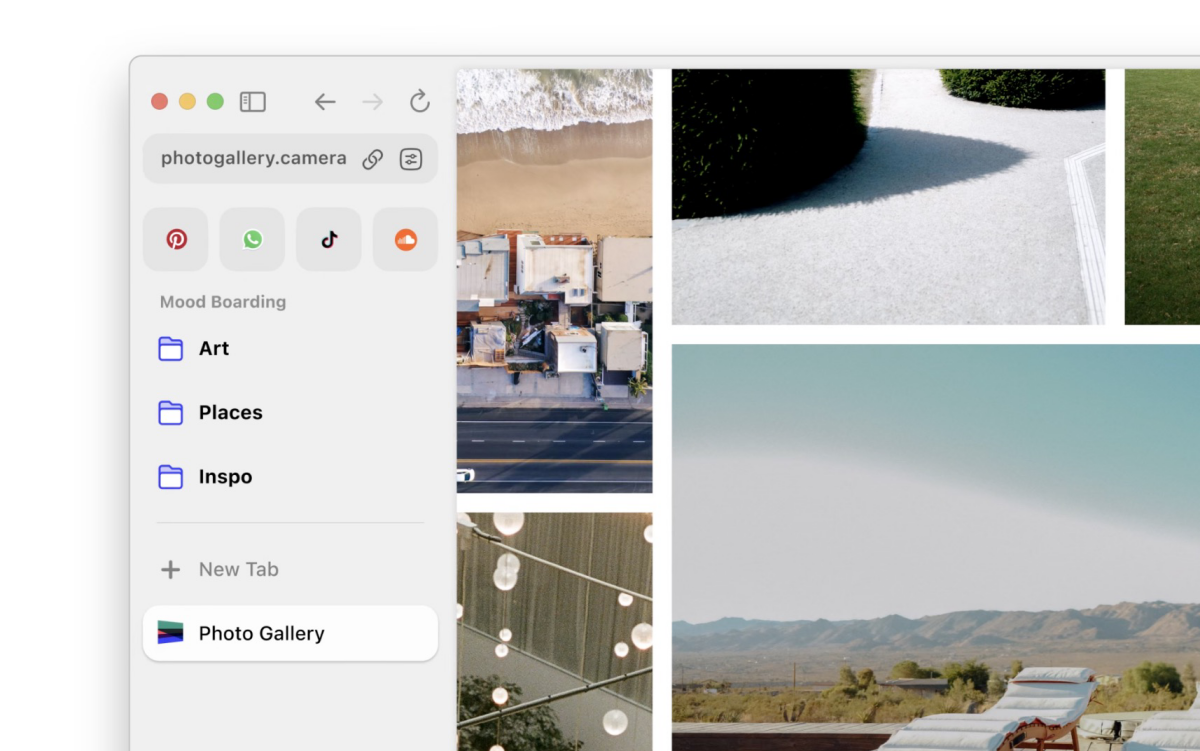The width and height of the screenshot is (1200, 751).
Task: Open the SoundCloud pinned shortcut
Action: pos(405,239)
